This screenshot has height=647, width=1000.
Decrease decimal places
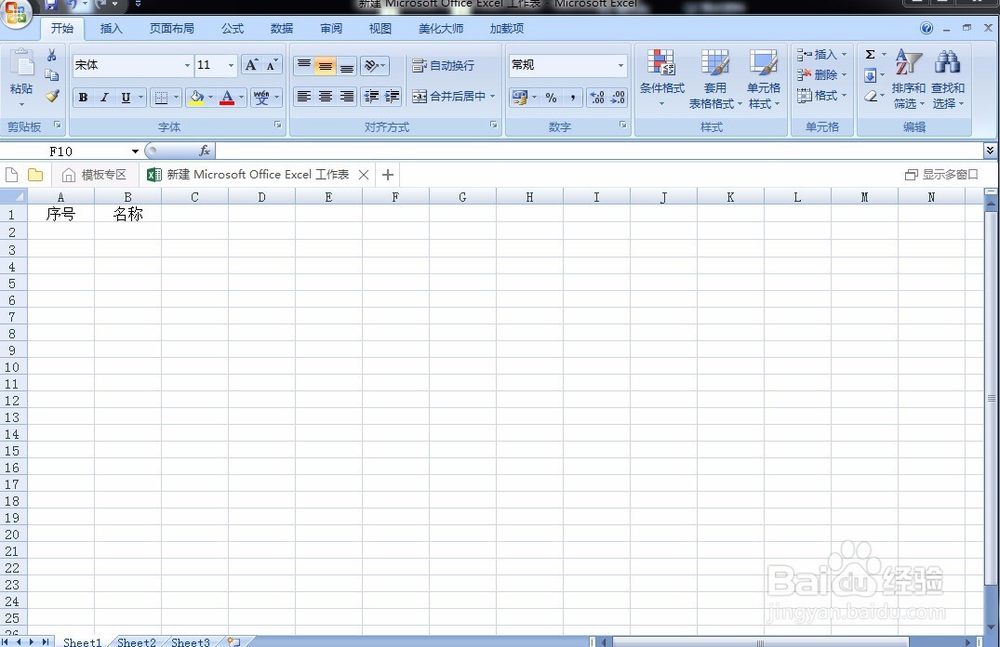[617, 98]
